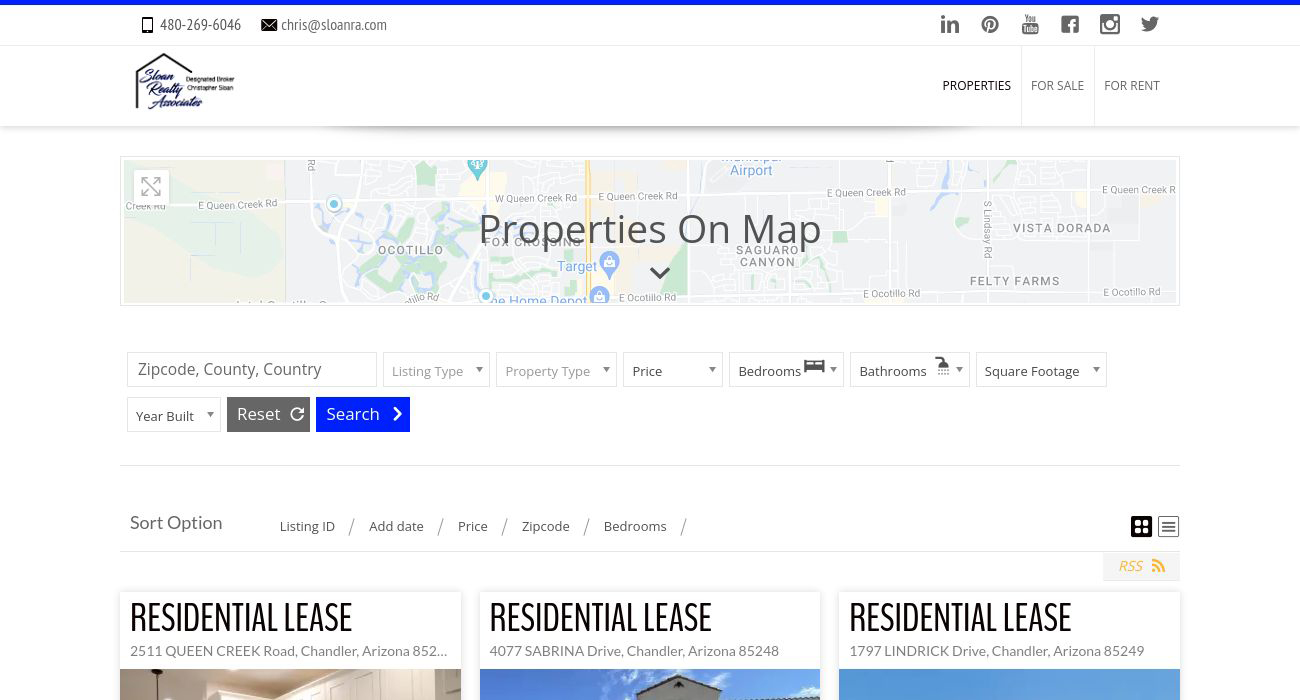Open the Bedrooms filter dropdown
This screenshot has width=1300, height=700.
[786, 369]
